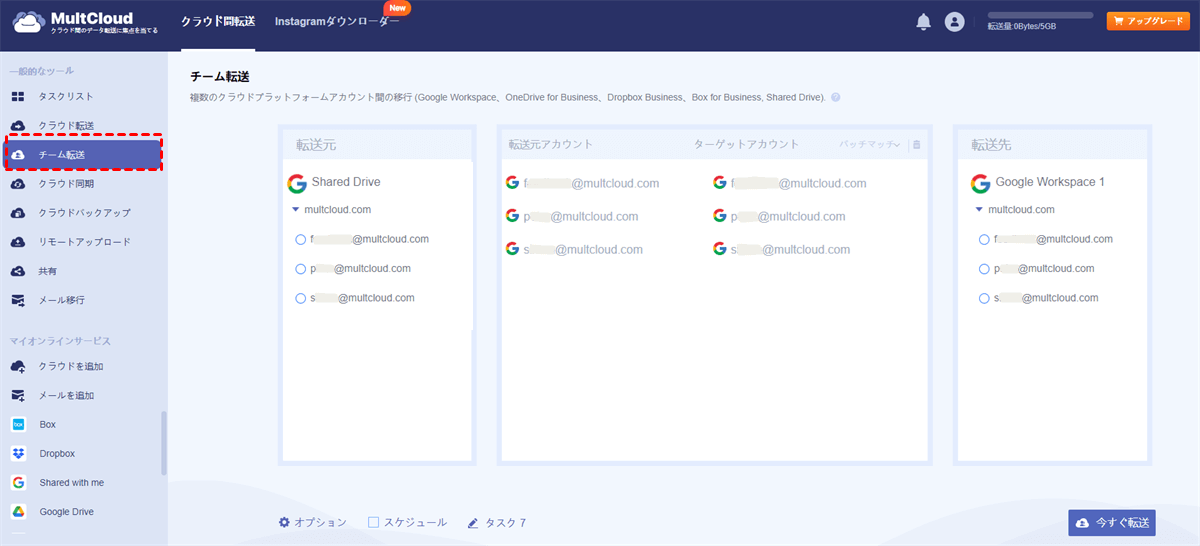Click the pencil icon beside タスク 7
1200x546 pixels.
(473, 523)
